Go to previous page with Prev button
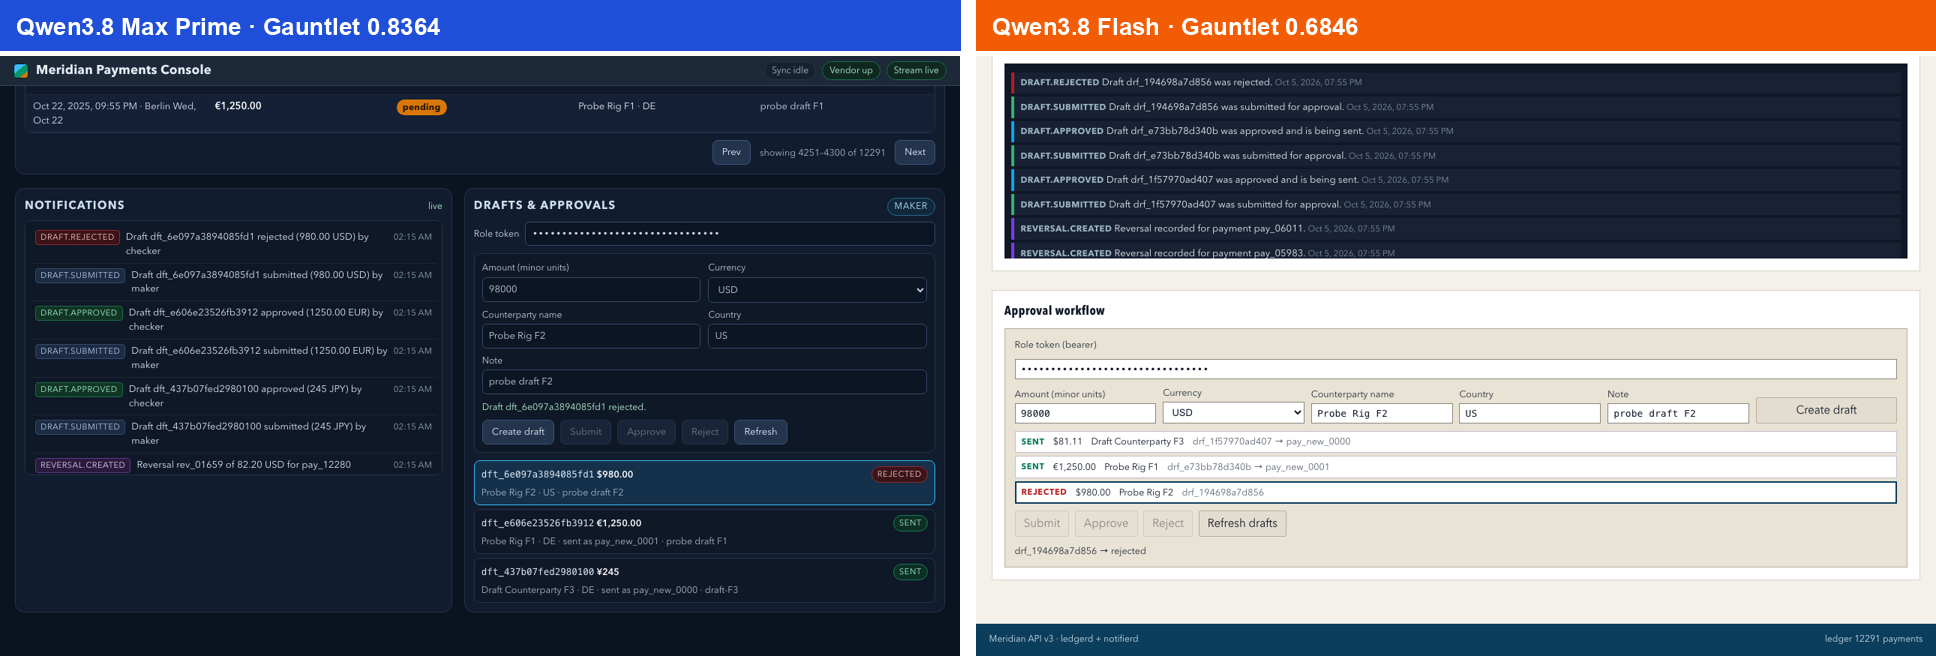Screen dimensions: 1936x656 click(731, 152)
